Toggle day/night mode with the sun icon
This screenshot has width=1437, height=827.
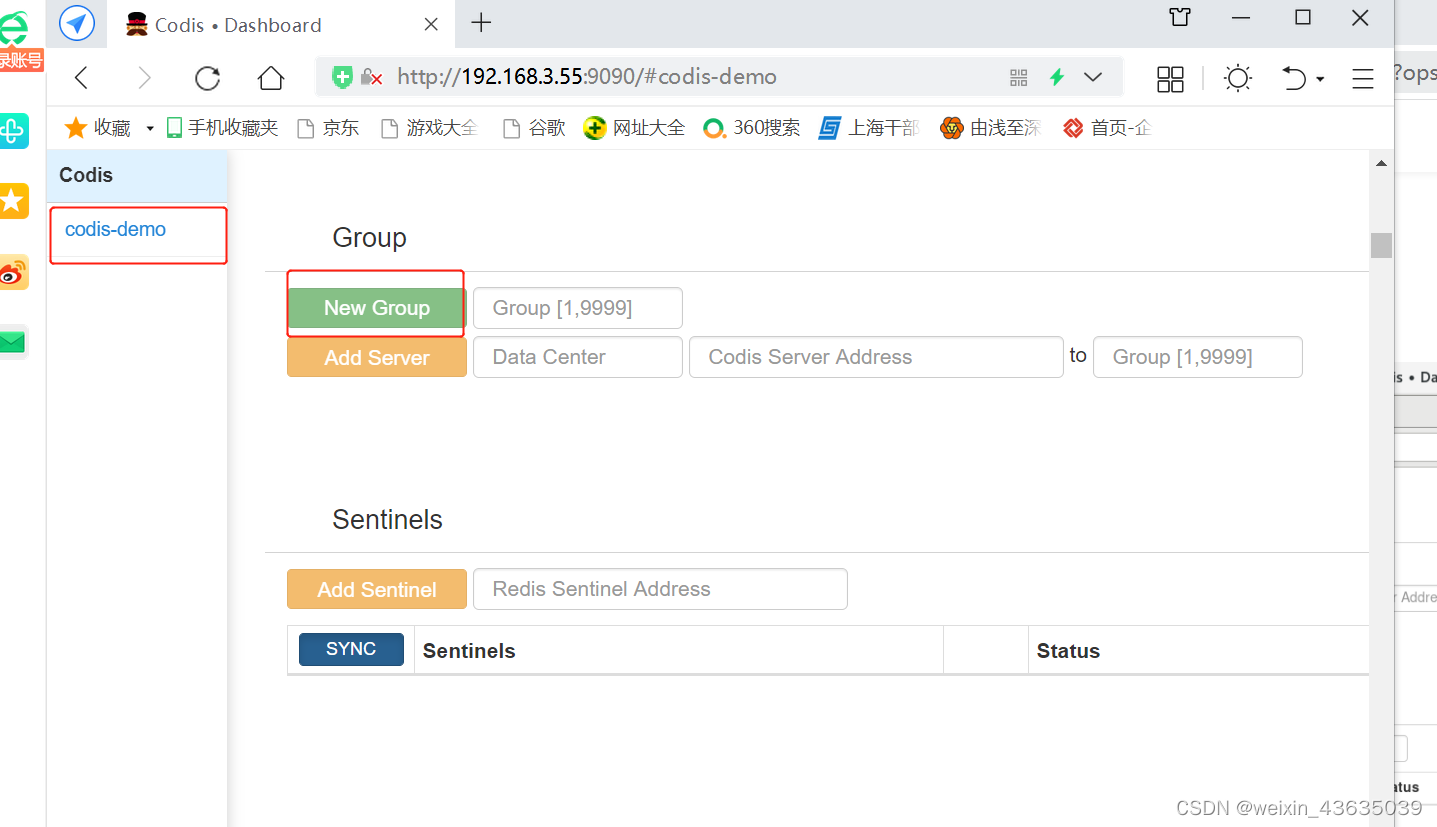pos(1237,77)
